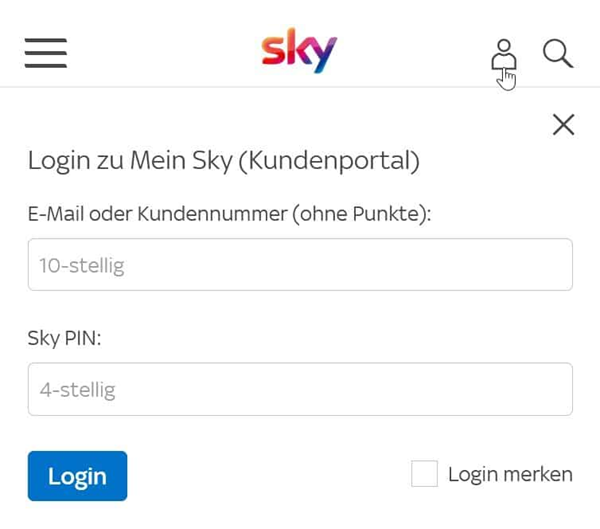The height and width of the screenshot is (529, 600).
Task: Focus the Sky PIN input field
Action: [300, 389]
